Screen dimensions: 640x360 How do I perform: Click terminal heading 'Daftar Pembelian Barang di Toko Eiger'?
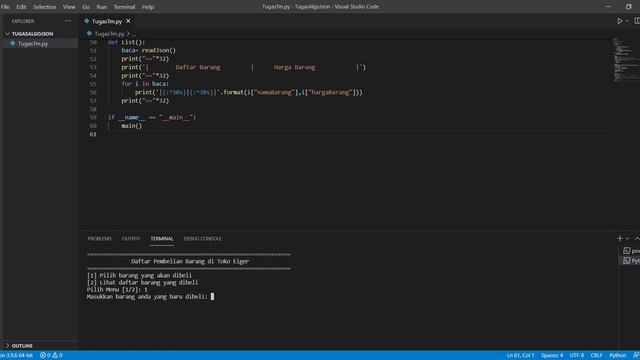pos(190,261)
